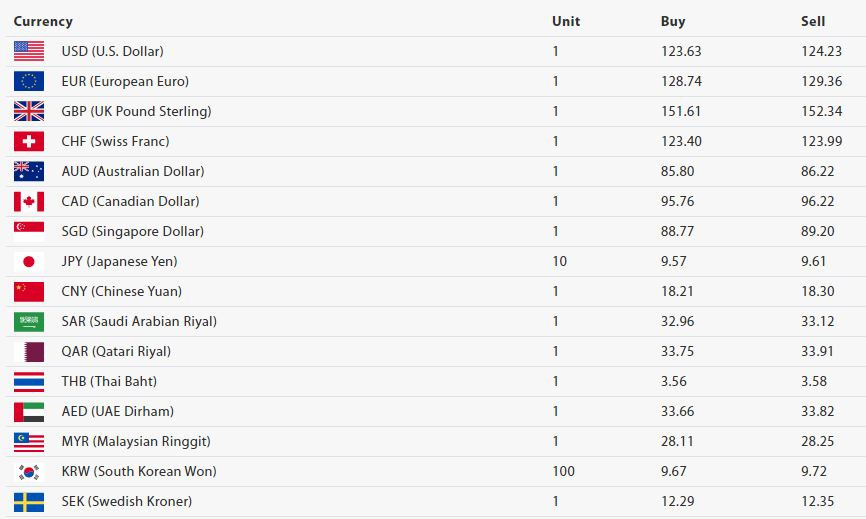The height and width of the screenshot is (519, 866).
Task: Select the MYR (Malaysian Ringgit) row label
Action: coord(136,441)
